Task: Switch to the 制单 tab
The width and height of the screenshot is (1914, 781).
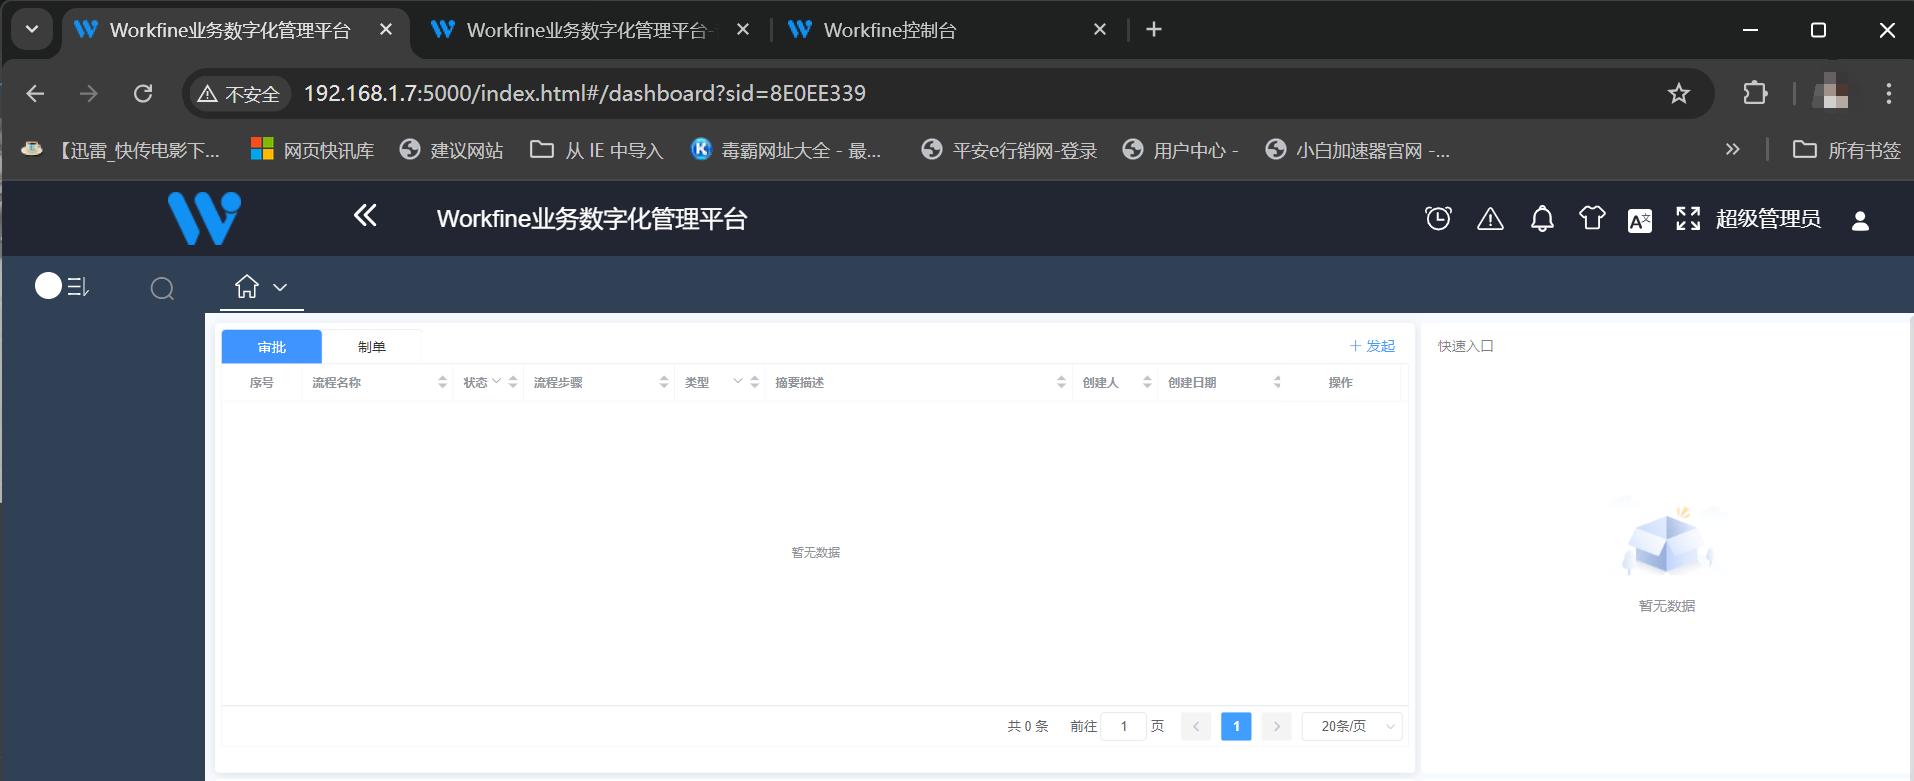Action: 371,347
